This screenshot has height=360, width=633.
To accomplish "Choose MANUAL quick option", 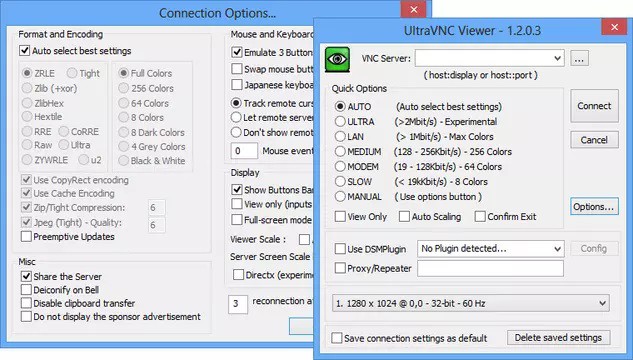I will click(x=340, y=197).
